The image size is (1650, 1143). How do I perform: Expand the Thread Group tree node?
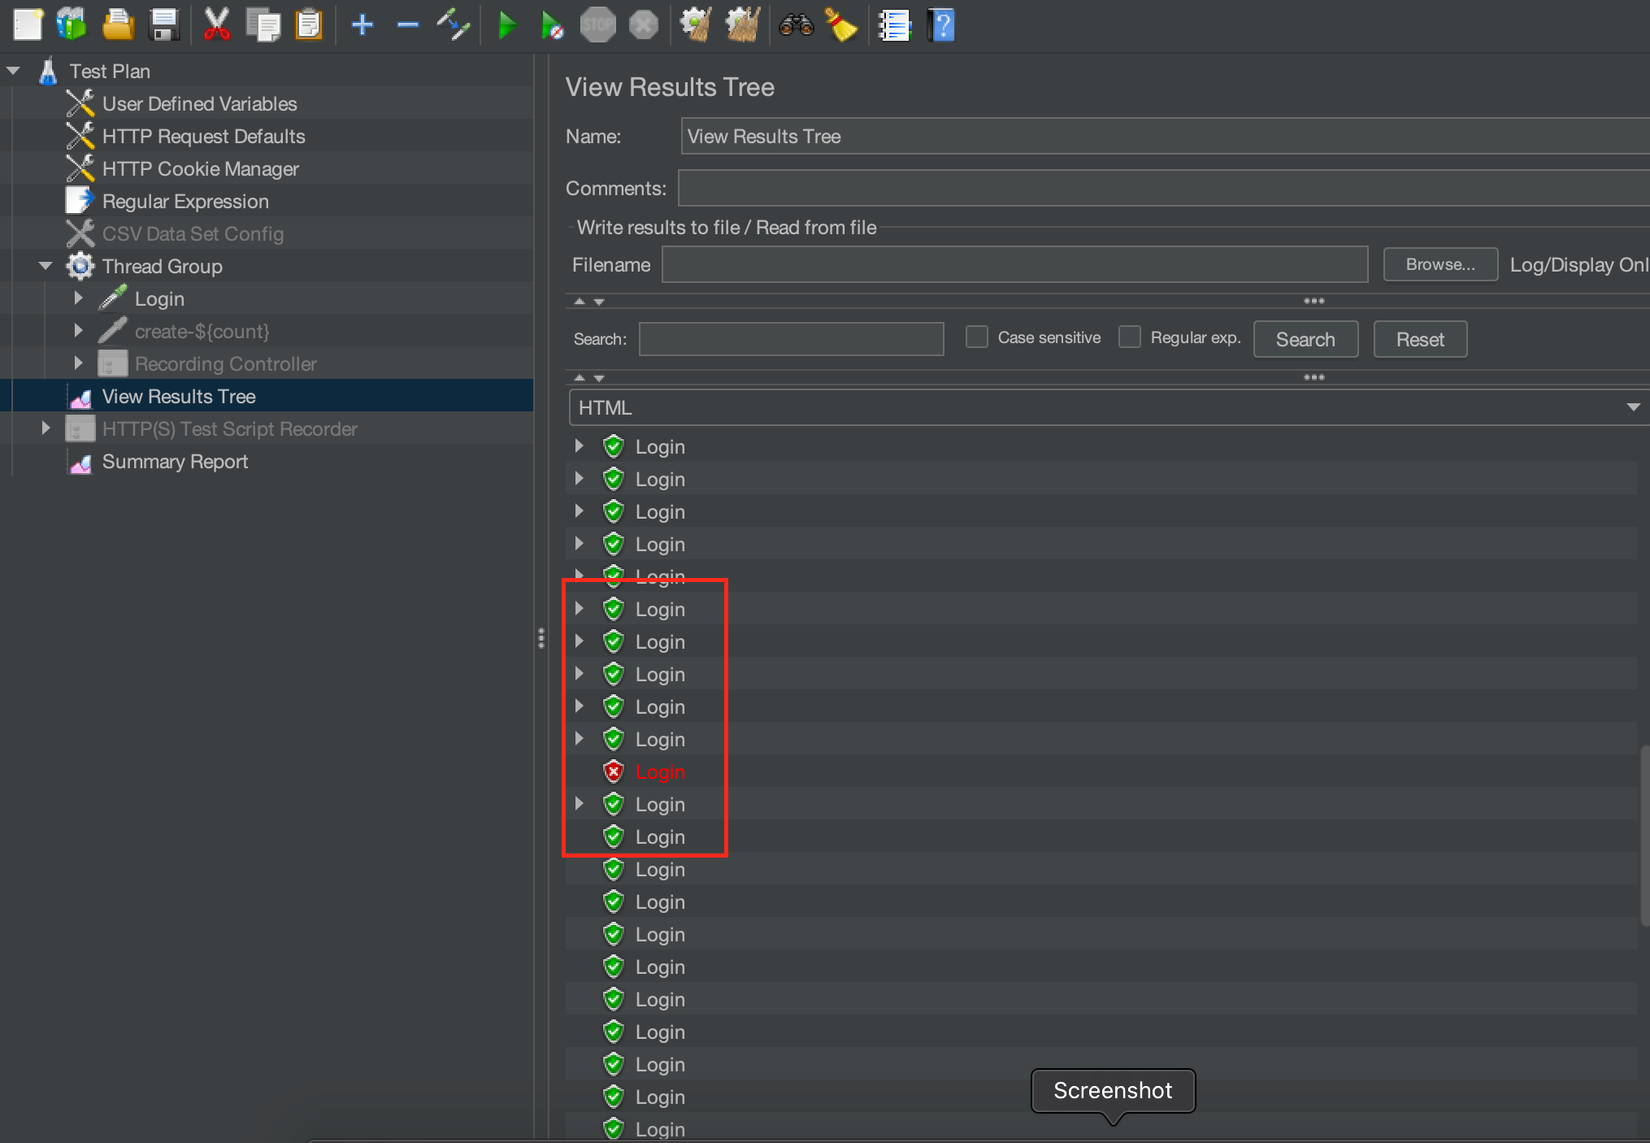(44, 266)
